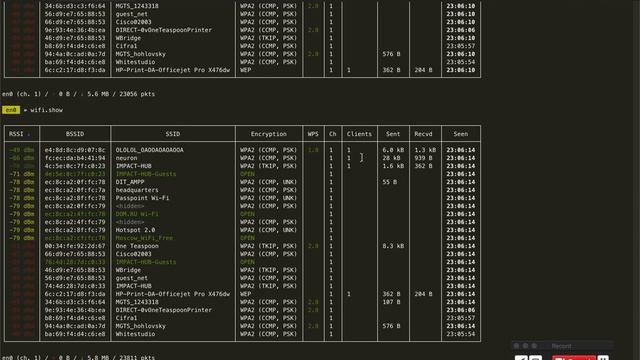Click the sort arrow beside RSSI
Viewport: 640px width, 360px height.
(29, 134)
